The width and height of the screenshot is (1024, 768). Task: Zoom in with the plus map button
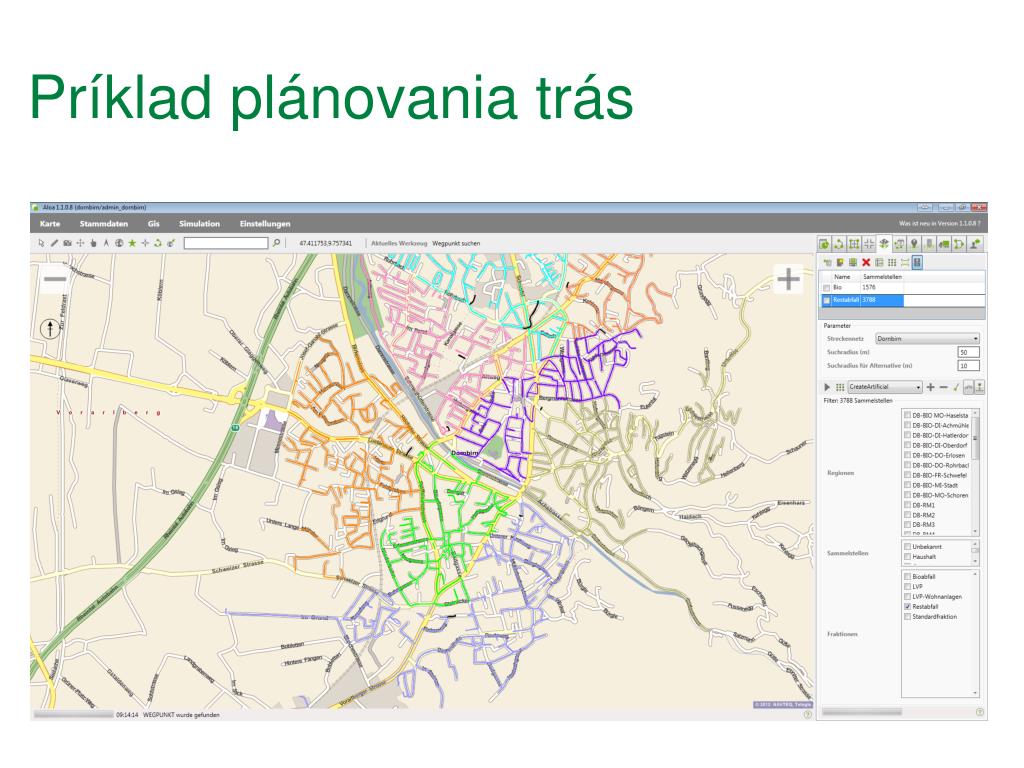pyautogui.click(x=788, y=279)
